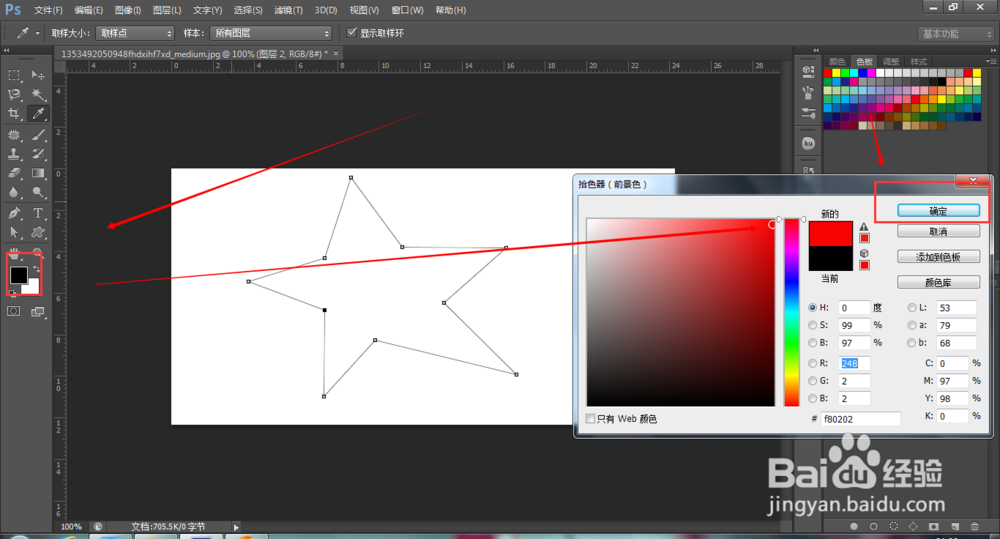Select the Brush tool
Image resolution: width=1000 pixels, height=539 pixels.
coord(38,135)
